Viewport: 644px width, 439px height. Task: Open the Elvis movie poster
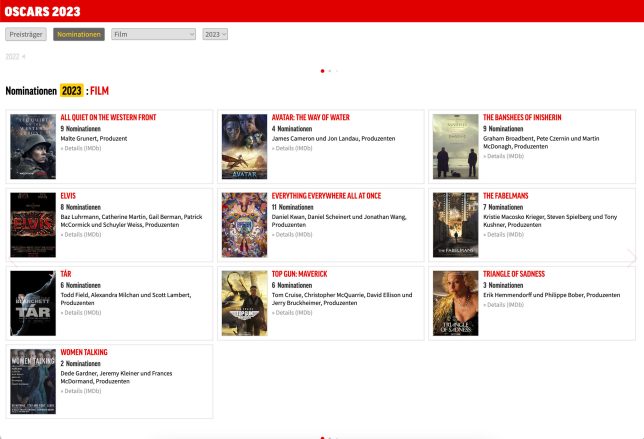(x=33, y=225)
